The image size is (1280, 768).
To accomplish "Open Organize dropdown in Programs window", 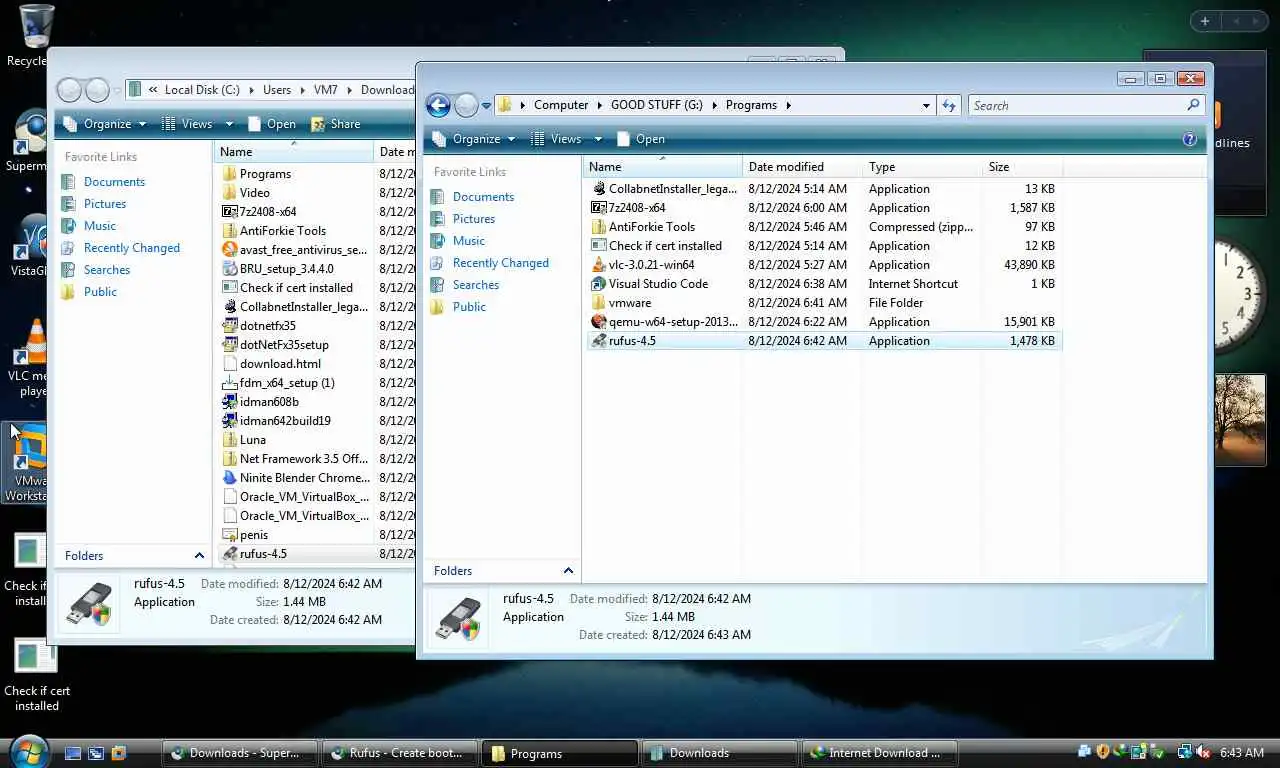I will point(474,139).
